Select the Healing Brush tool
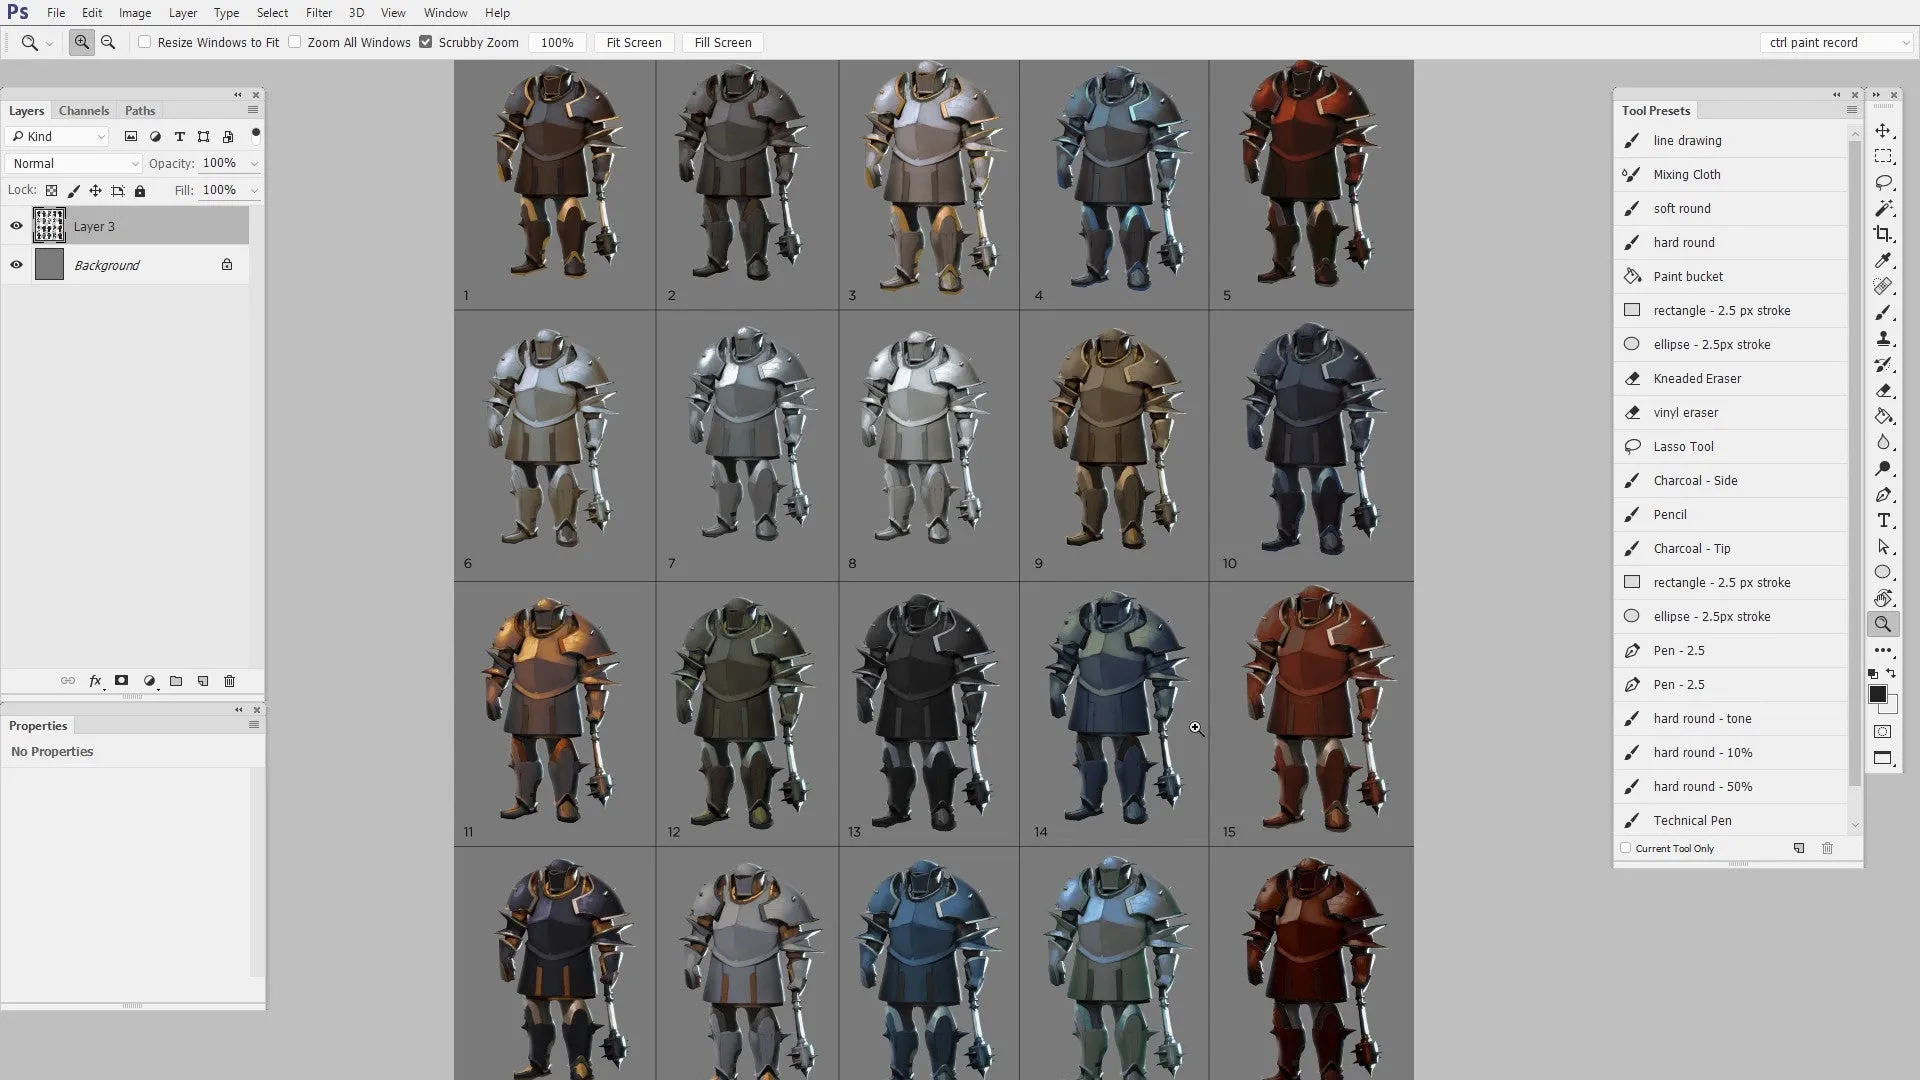 1883,287
